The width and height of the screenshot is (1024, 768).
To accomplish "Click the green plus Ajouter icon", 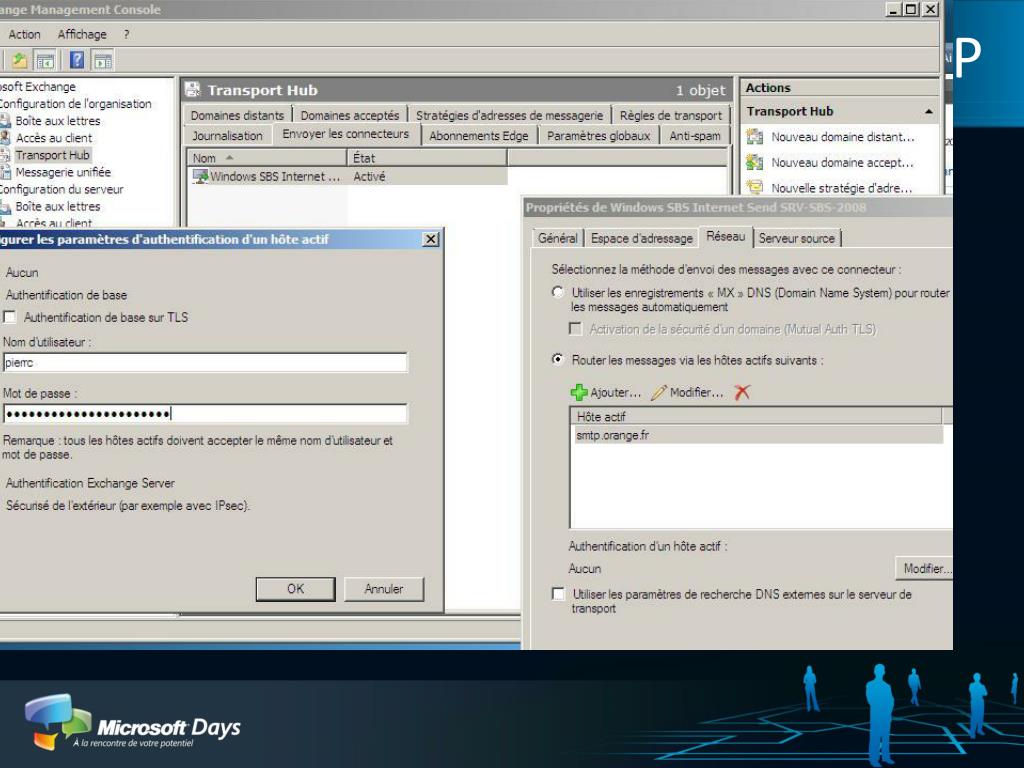I will (x=579, y=392).
